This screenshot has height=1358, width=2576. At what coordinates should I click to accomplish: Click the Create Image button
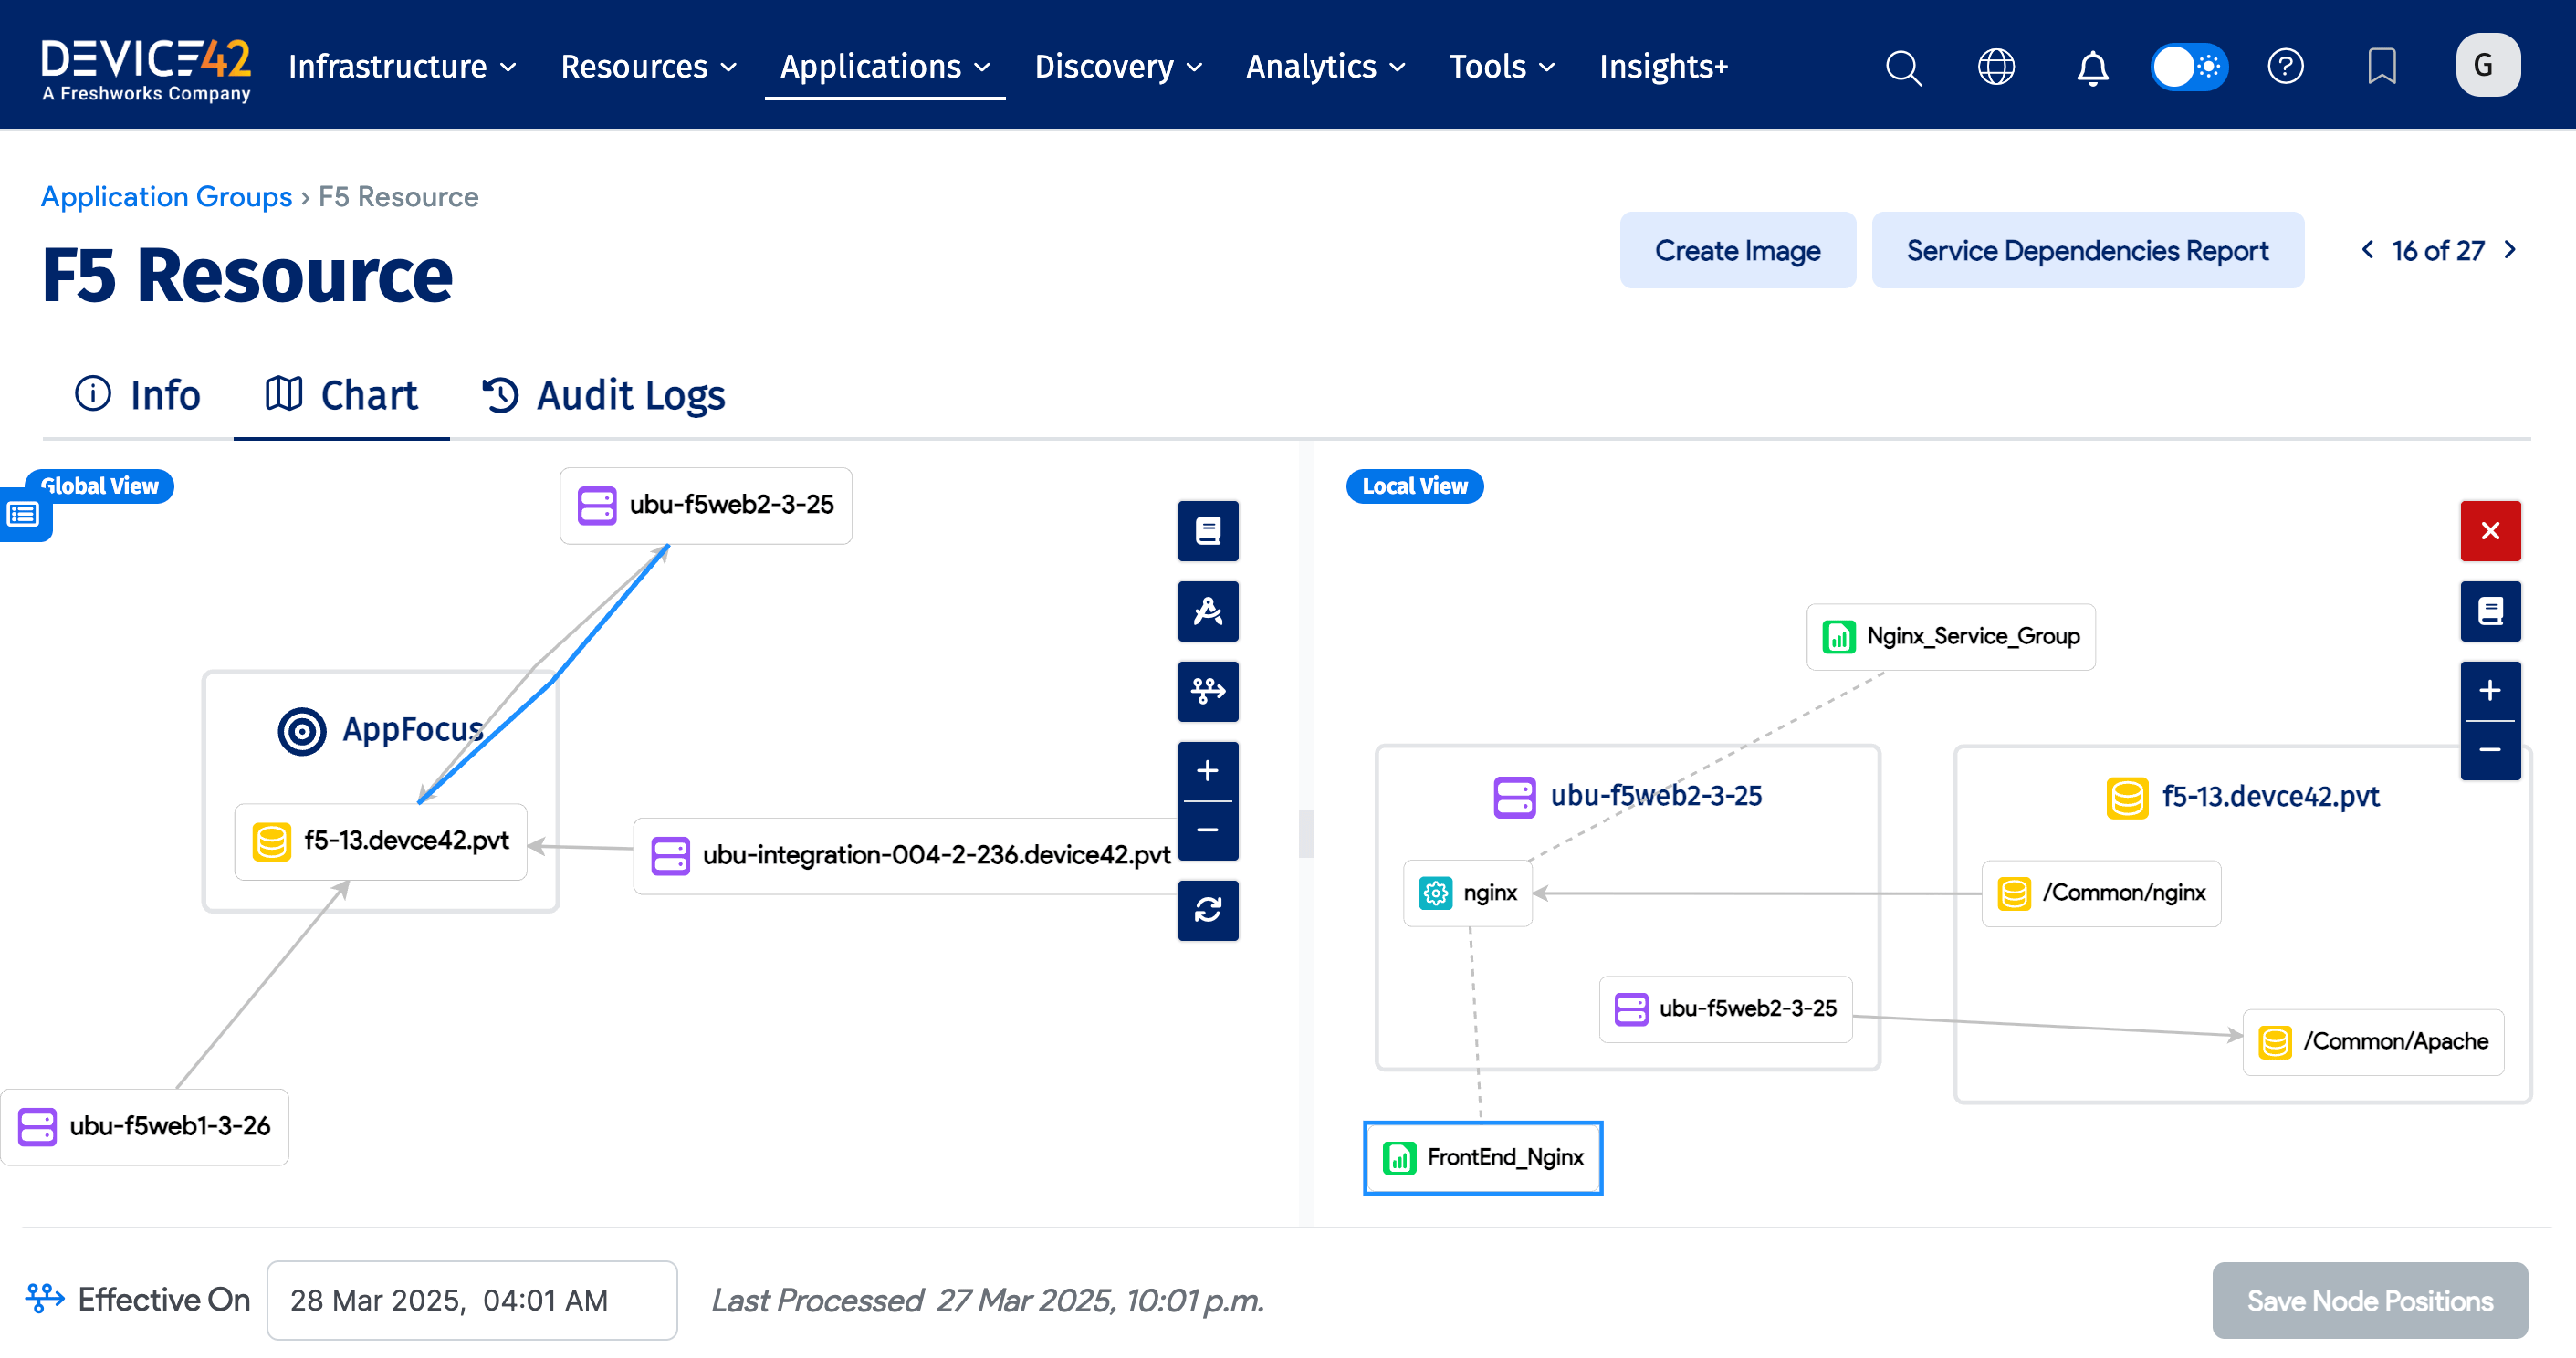coord(1737,250)
